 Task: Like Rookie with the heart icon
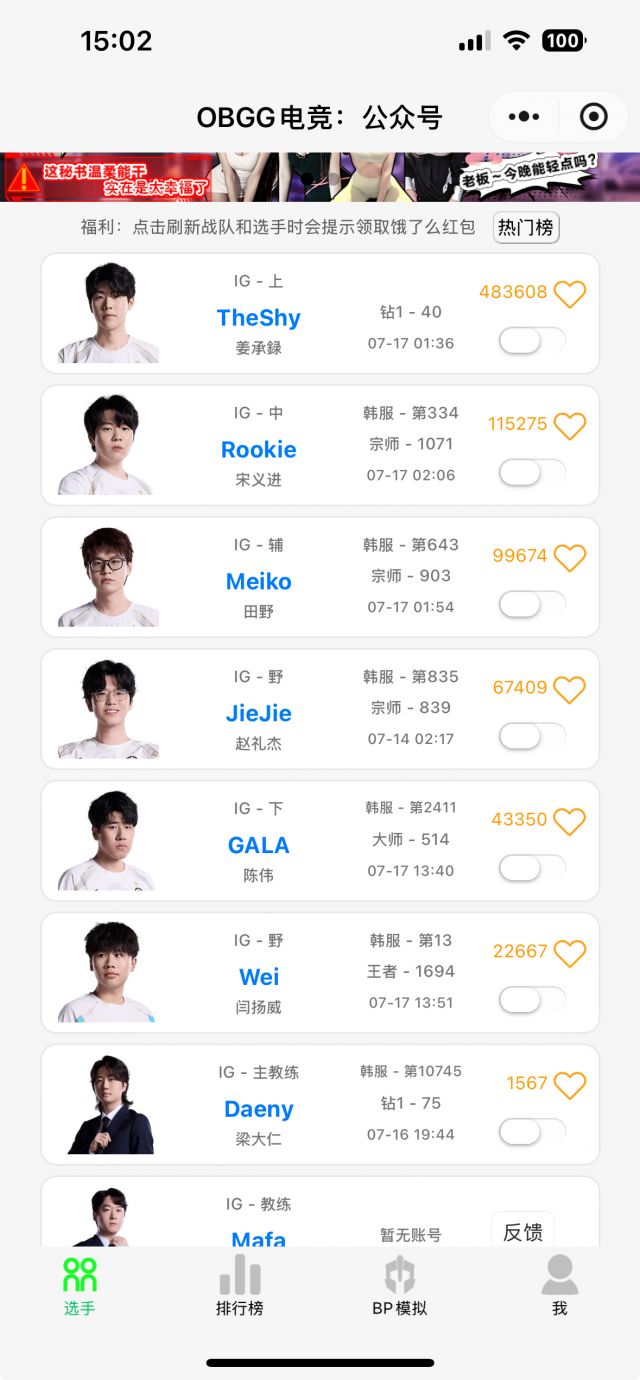(x=570, y=426)
